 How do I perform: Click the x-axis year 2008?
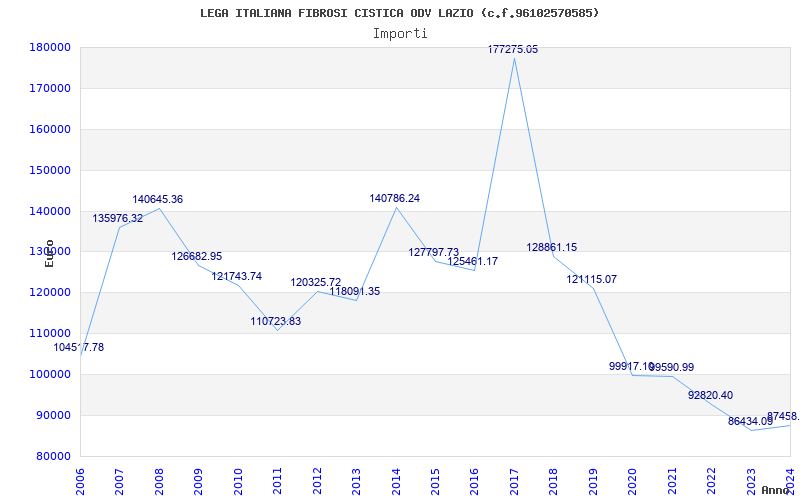pyautogui.click(x=159, y=482)
